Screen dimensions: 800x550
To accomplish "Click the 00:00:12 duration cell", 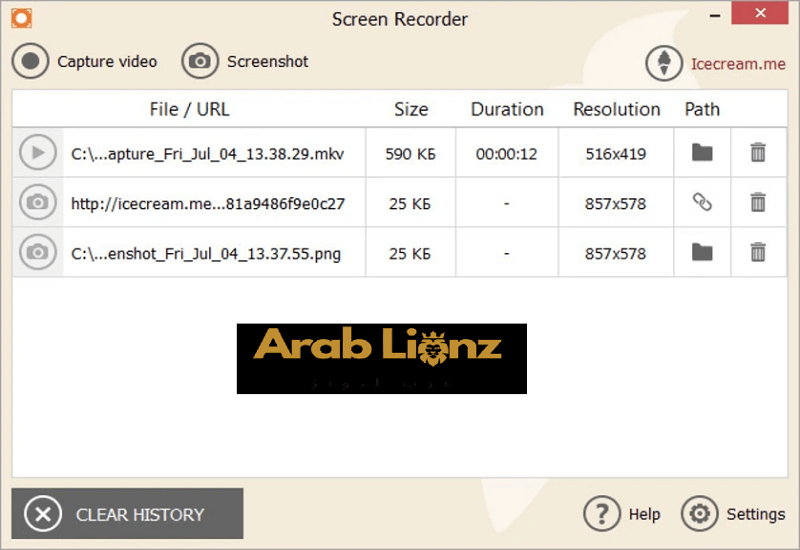I will pyautogui.click(x=507, y=154).
